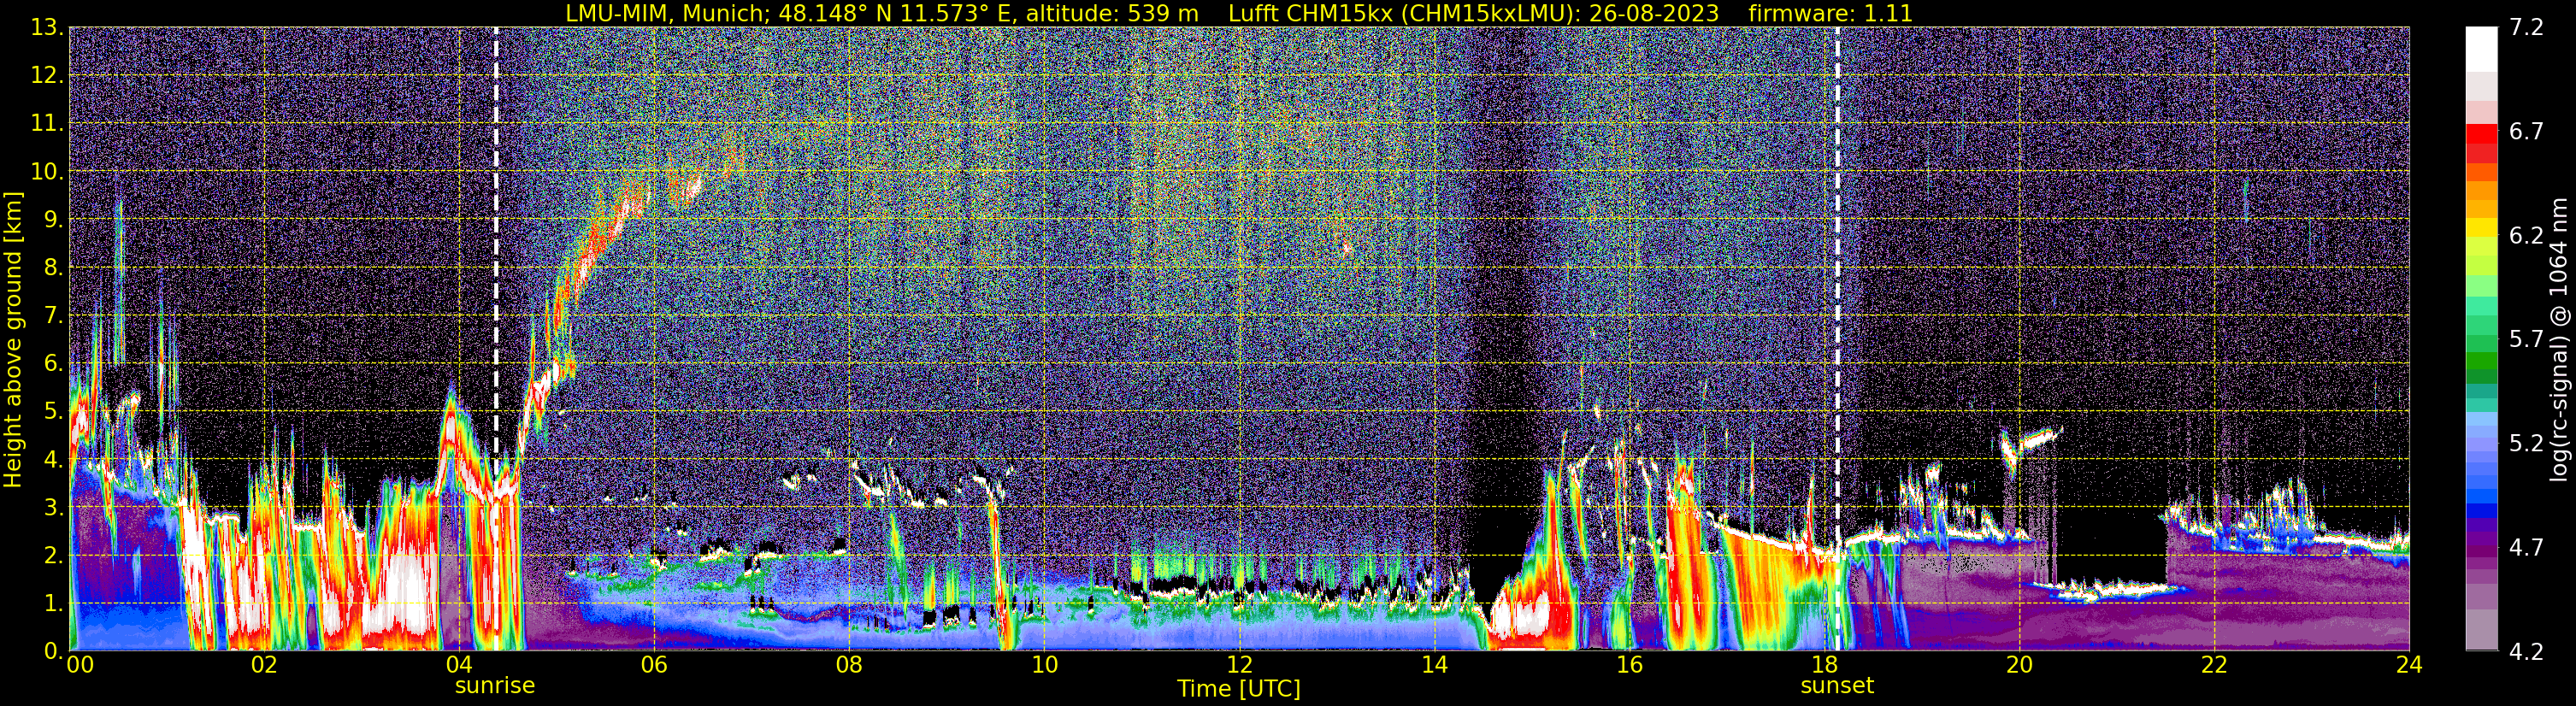The height and width of the screenshot is (706, 2576).
Task: Click height-axis tick label '1.'
Action: click(54, 603)
